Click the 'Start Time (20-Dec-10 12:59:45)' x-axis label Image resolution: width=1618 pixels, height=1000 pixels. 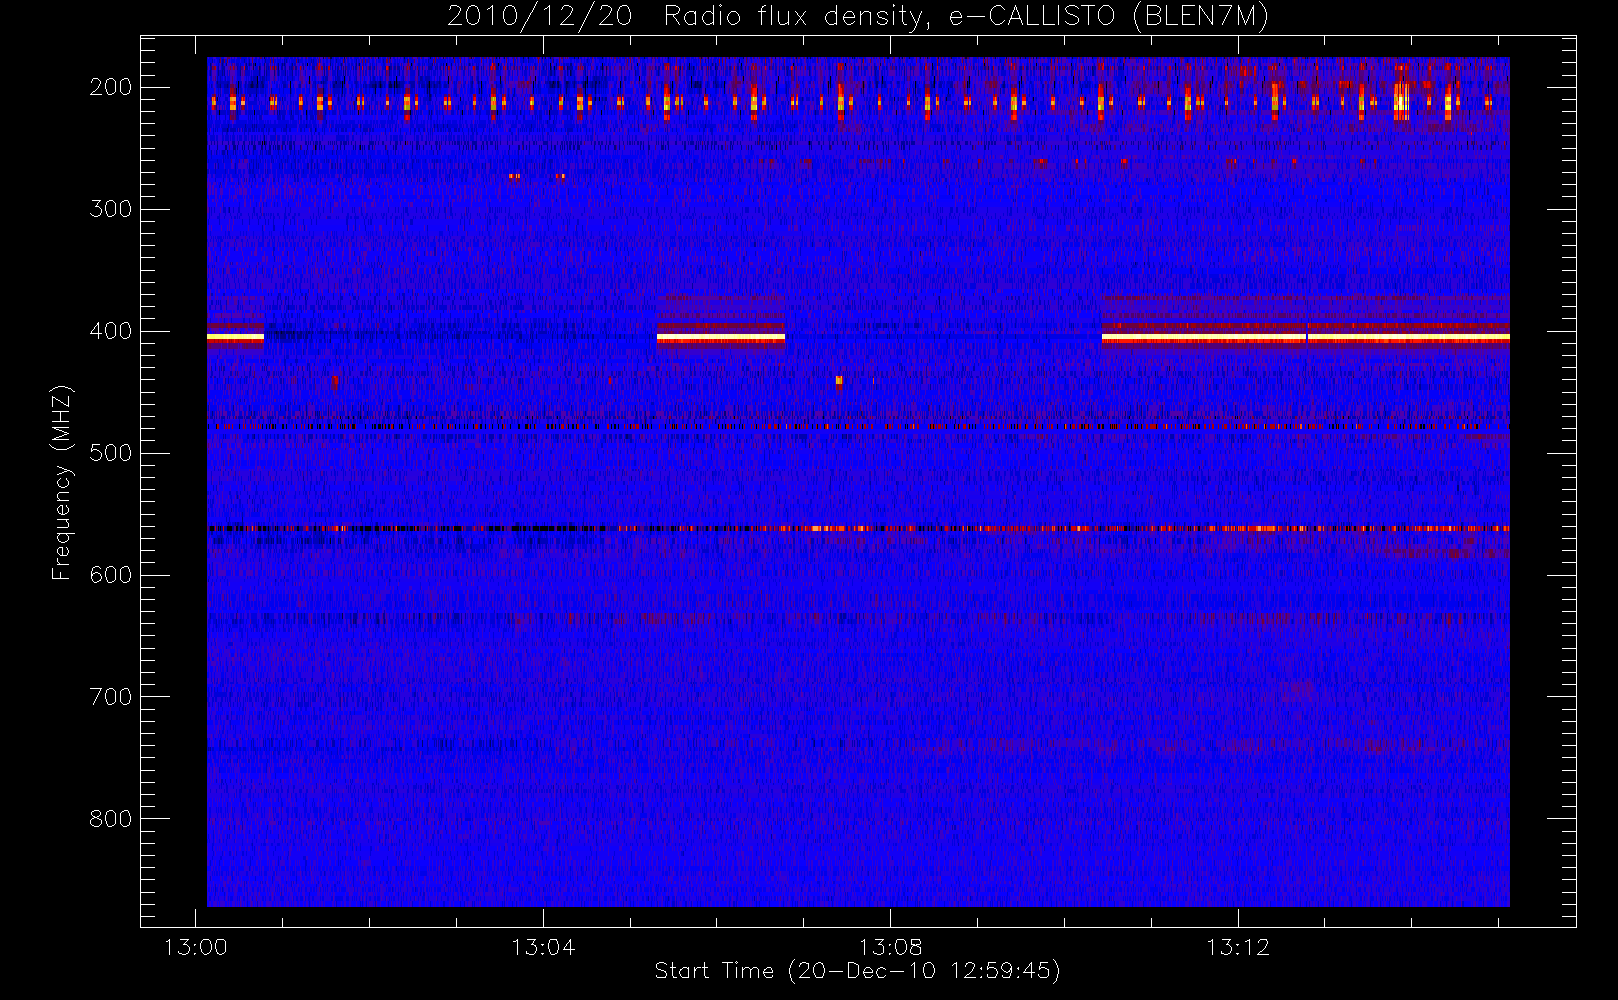857,971
